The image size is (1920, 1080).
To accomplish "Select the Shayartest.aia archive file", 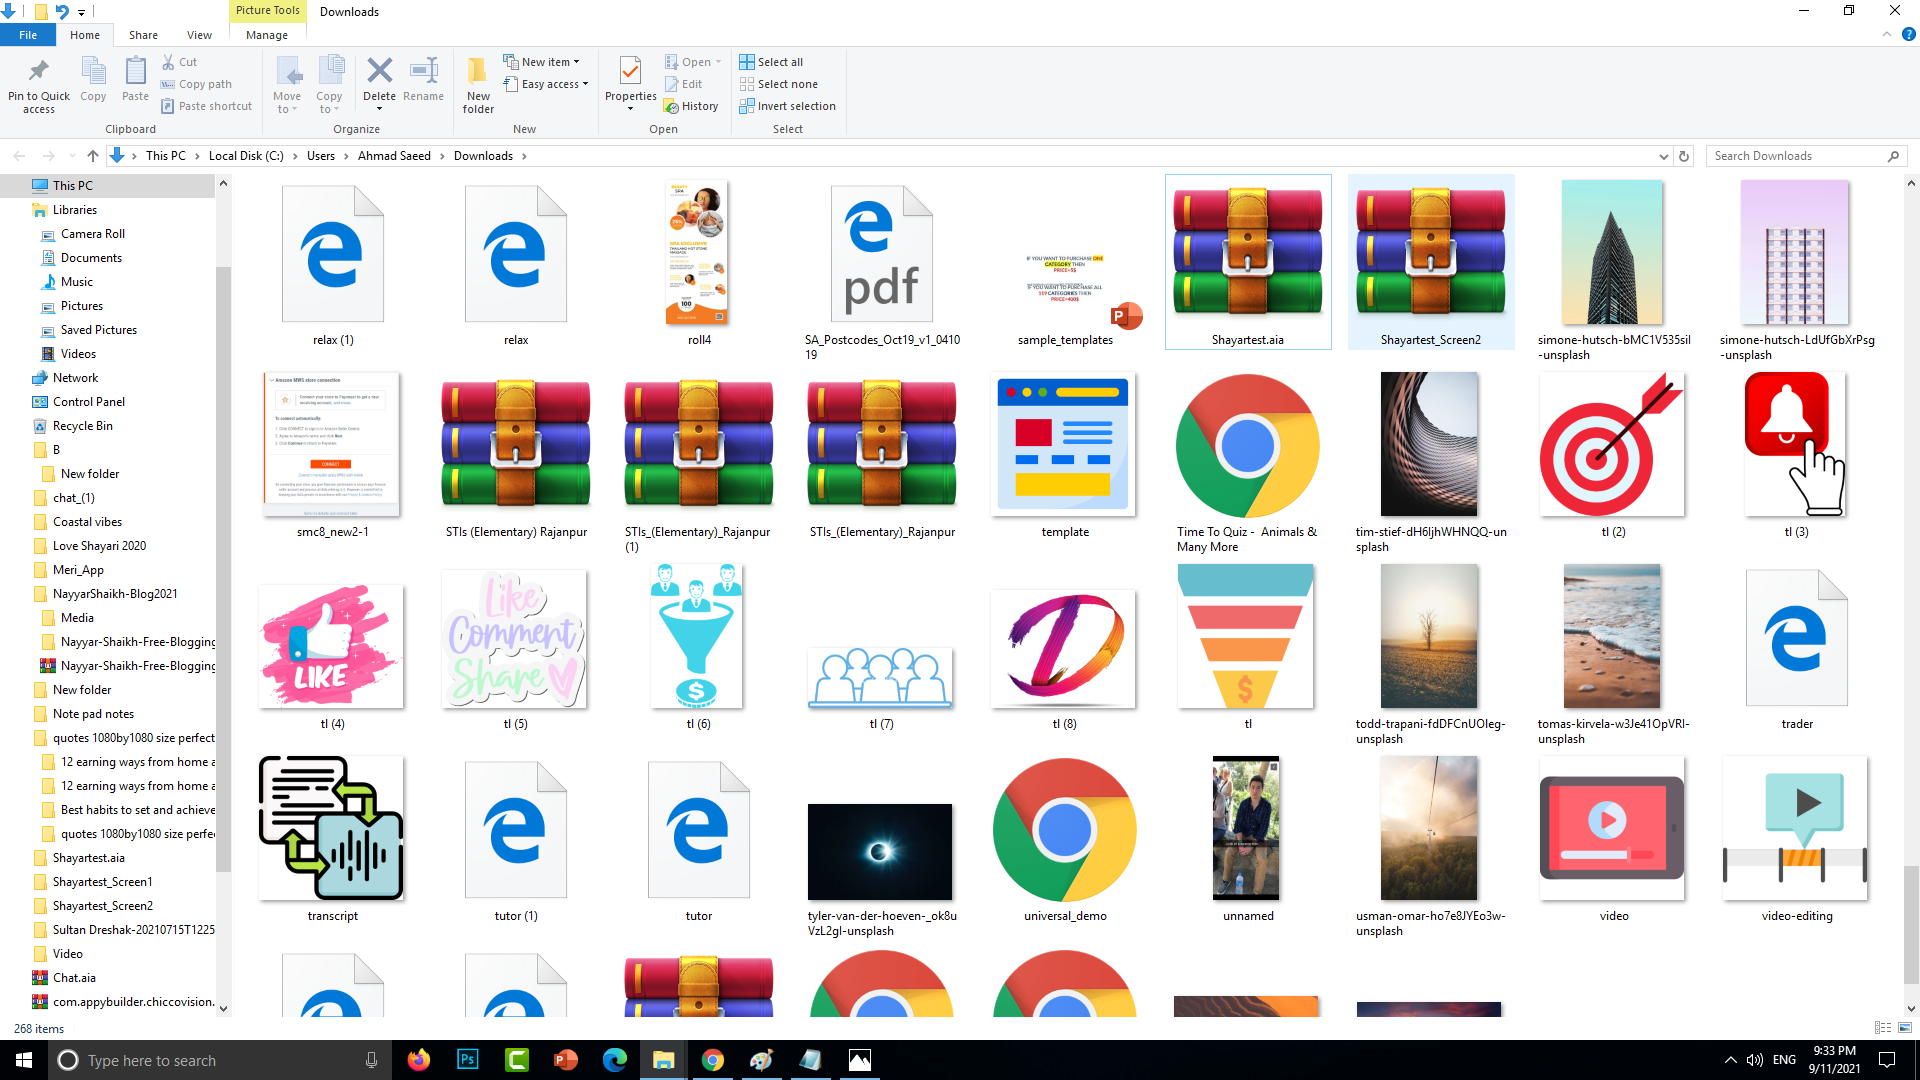I will [x=1248, y=262].
